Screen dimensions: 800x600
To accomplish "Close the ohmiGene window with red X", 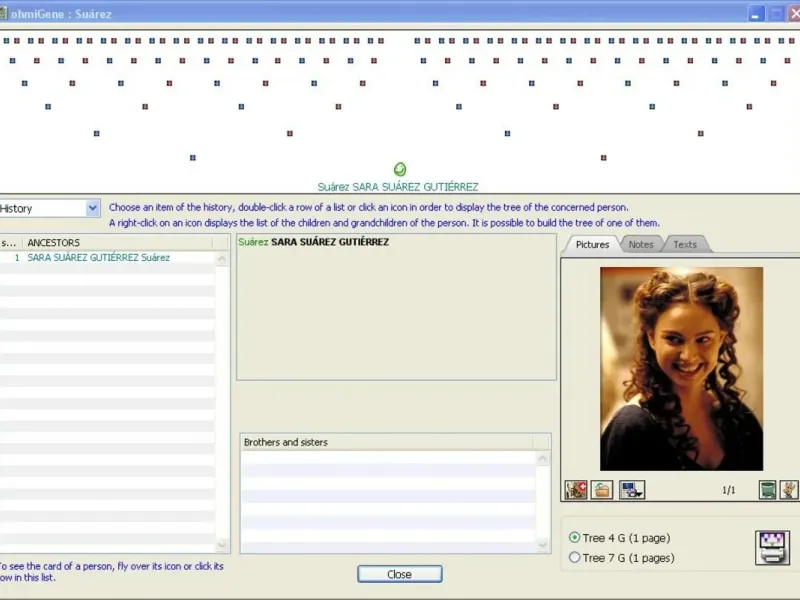I will pyautogui.click(x=794, y=14).
